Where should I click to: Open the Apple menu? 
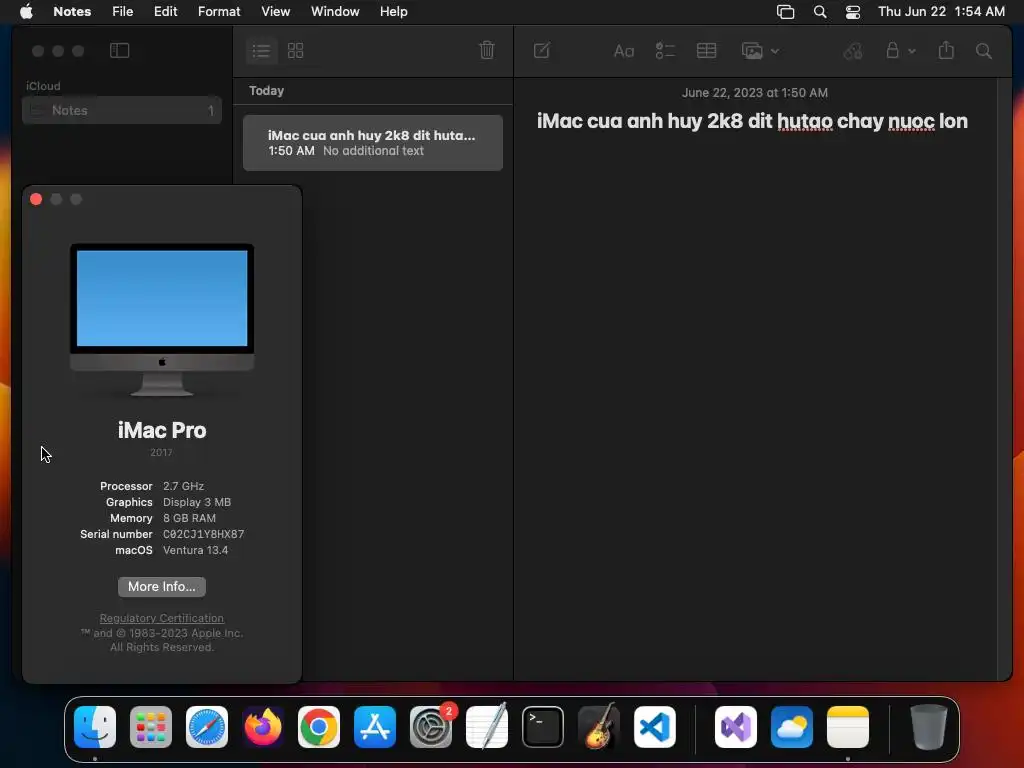[x=26, y=11]
